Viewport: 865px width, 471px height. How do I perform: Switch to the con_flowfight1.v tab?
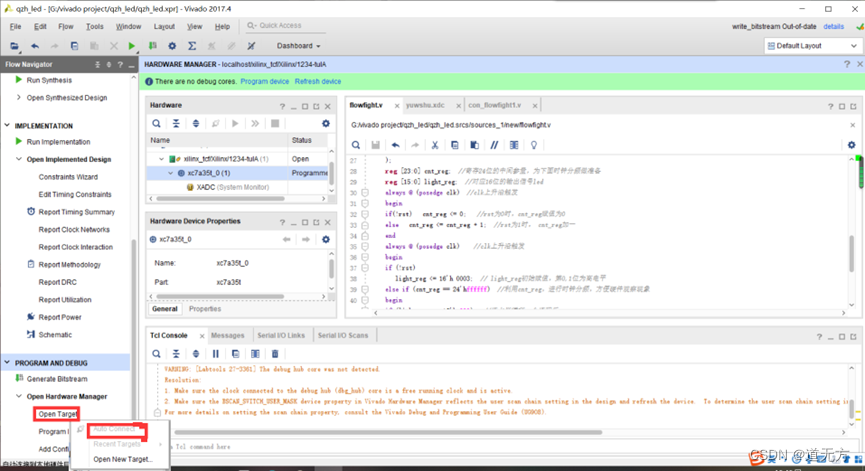tap(494, 105)
